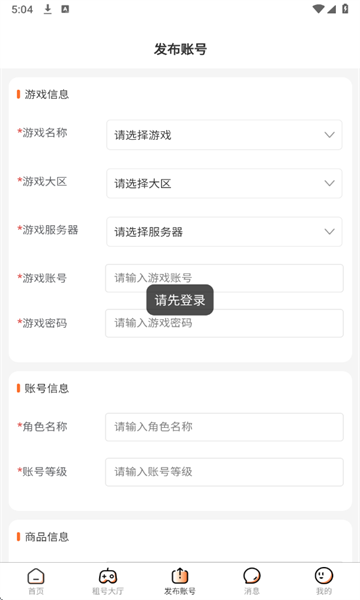Tap the 发布账号 upload icon
The image size is (360, 600).
pyautogui.click(x=180, y=576)
